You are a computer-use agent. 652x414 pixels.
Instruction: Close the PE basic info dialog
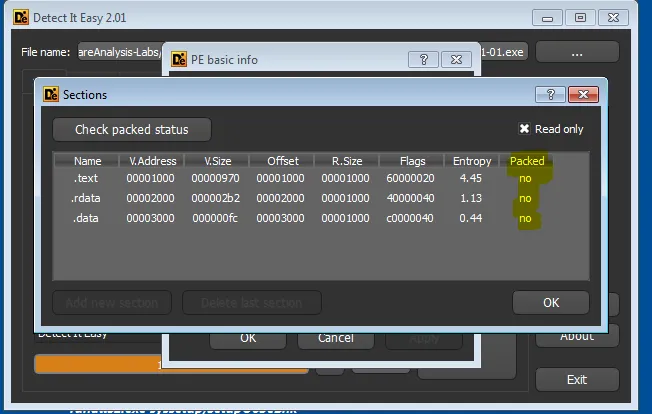456,59
